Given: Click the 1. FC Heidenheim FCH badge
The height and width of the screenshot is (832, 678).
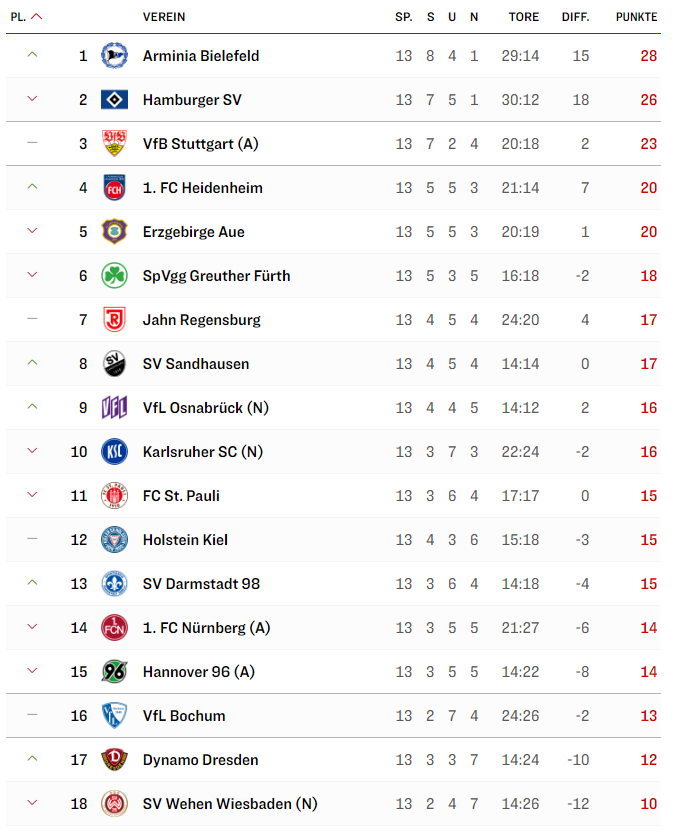Looking at the screenshot, I should pyautogui.click(x=114, y=188).
